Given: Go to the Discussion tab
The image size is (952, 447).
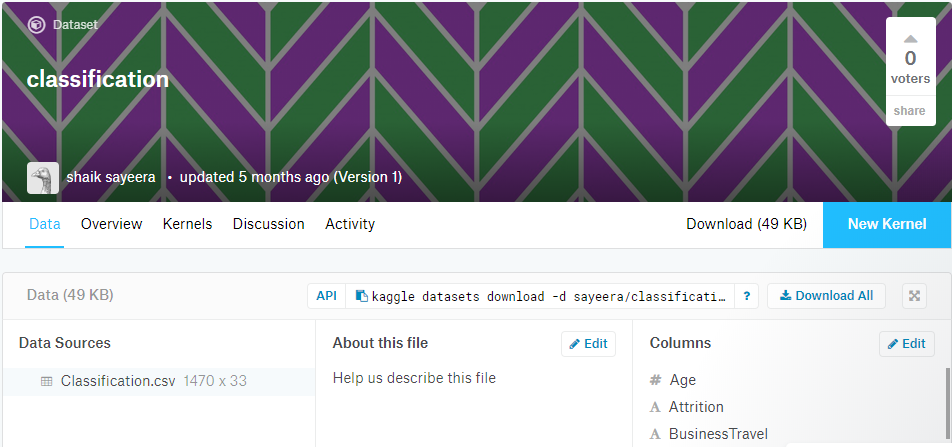Looking at the screenshot, I should 268,224.
